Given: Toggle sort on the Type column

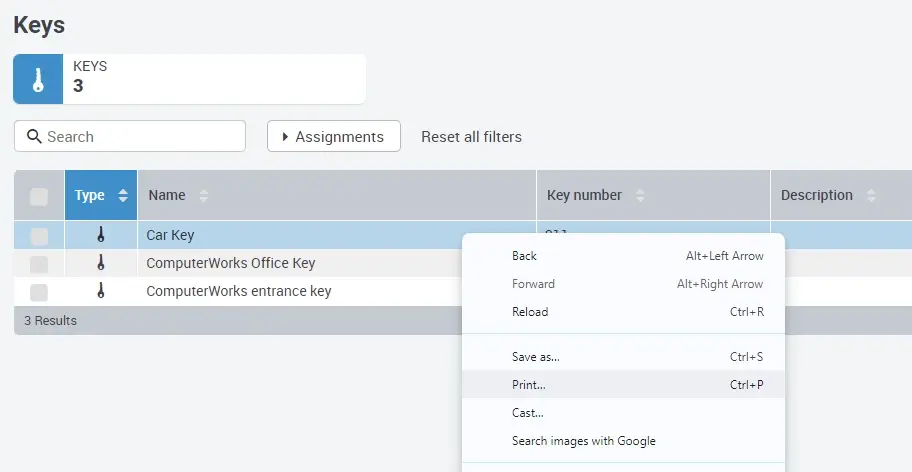Looking at the screenshot, I should coord(122,196).
